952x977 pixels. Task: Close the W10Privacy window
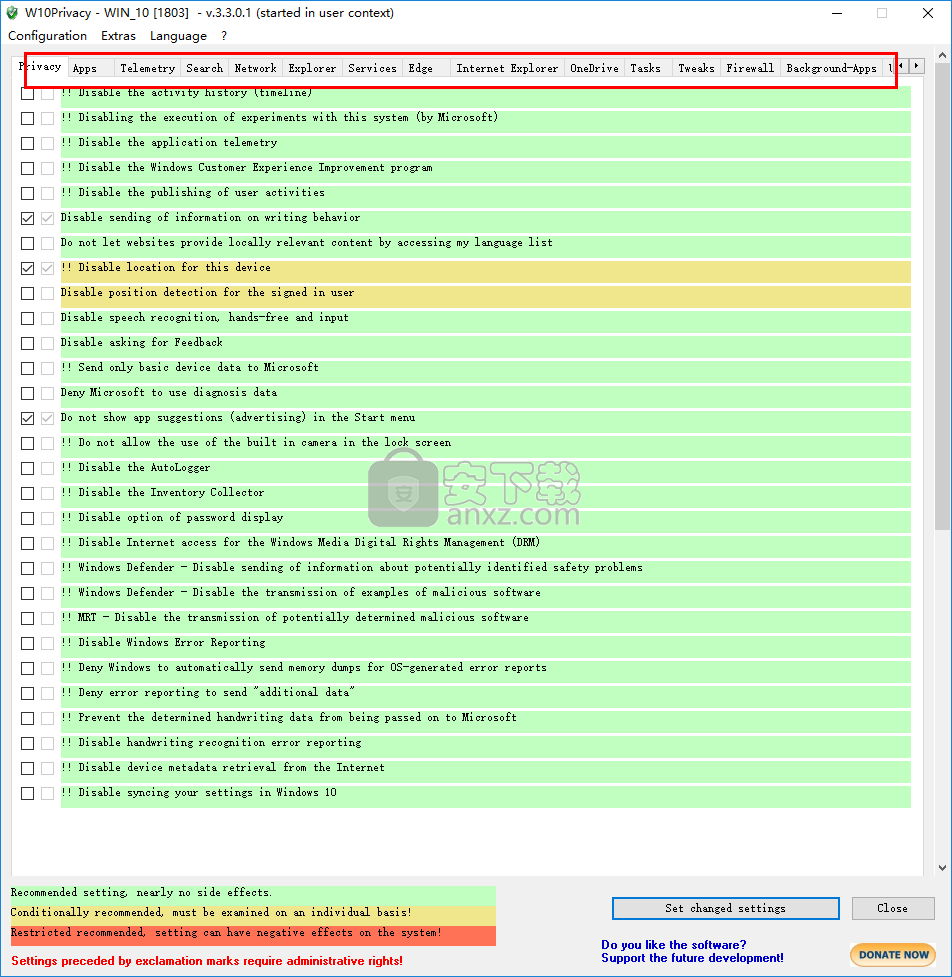pos(928,13)
